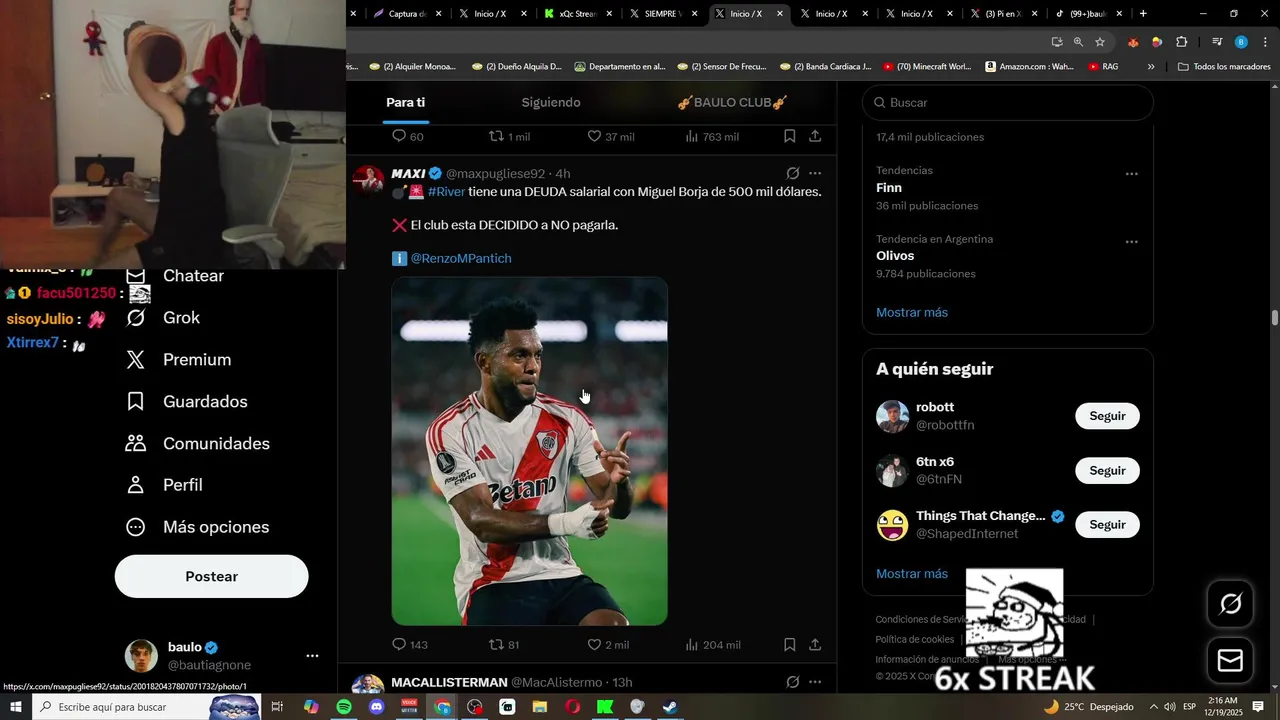1280x720 pixels.
Task: Open Premium in the X sidebar
Action: click(x=178, y=360)
